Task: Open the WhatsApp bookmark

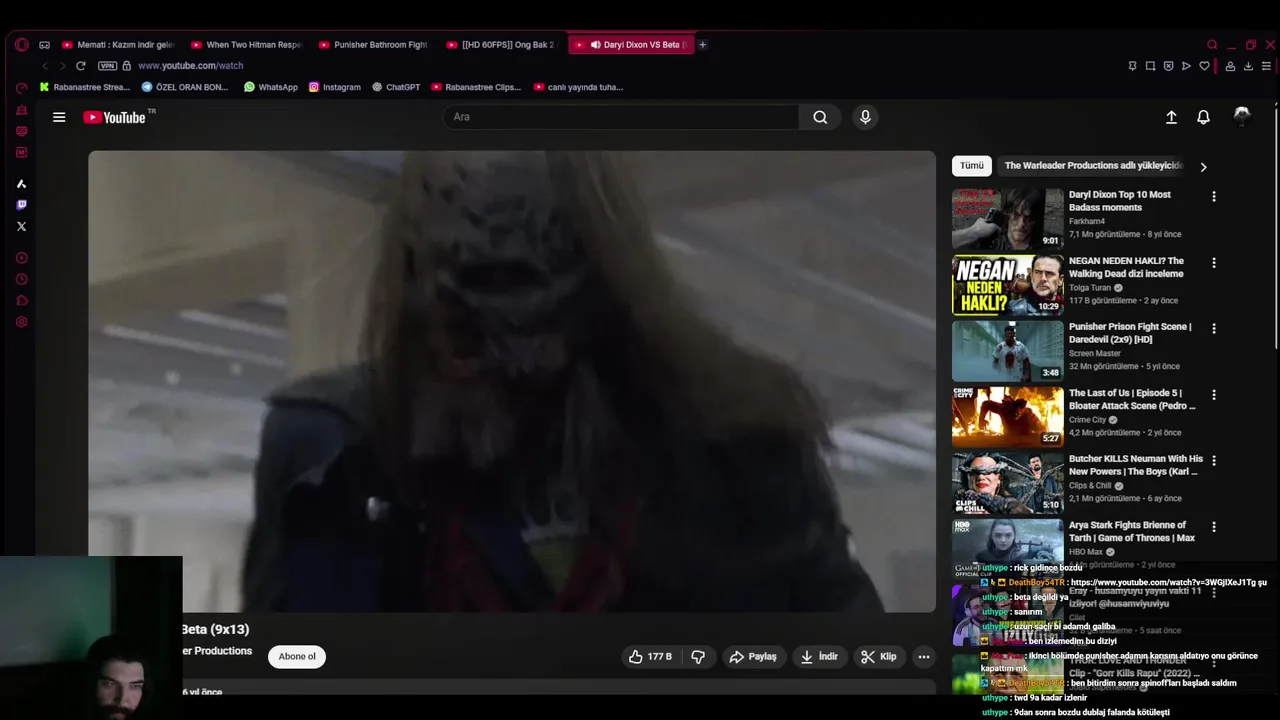Action: [271, 87]
